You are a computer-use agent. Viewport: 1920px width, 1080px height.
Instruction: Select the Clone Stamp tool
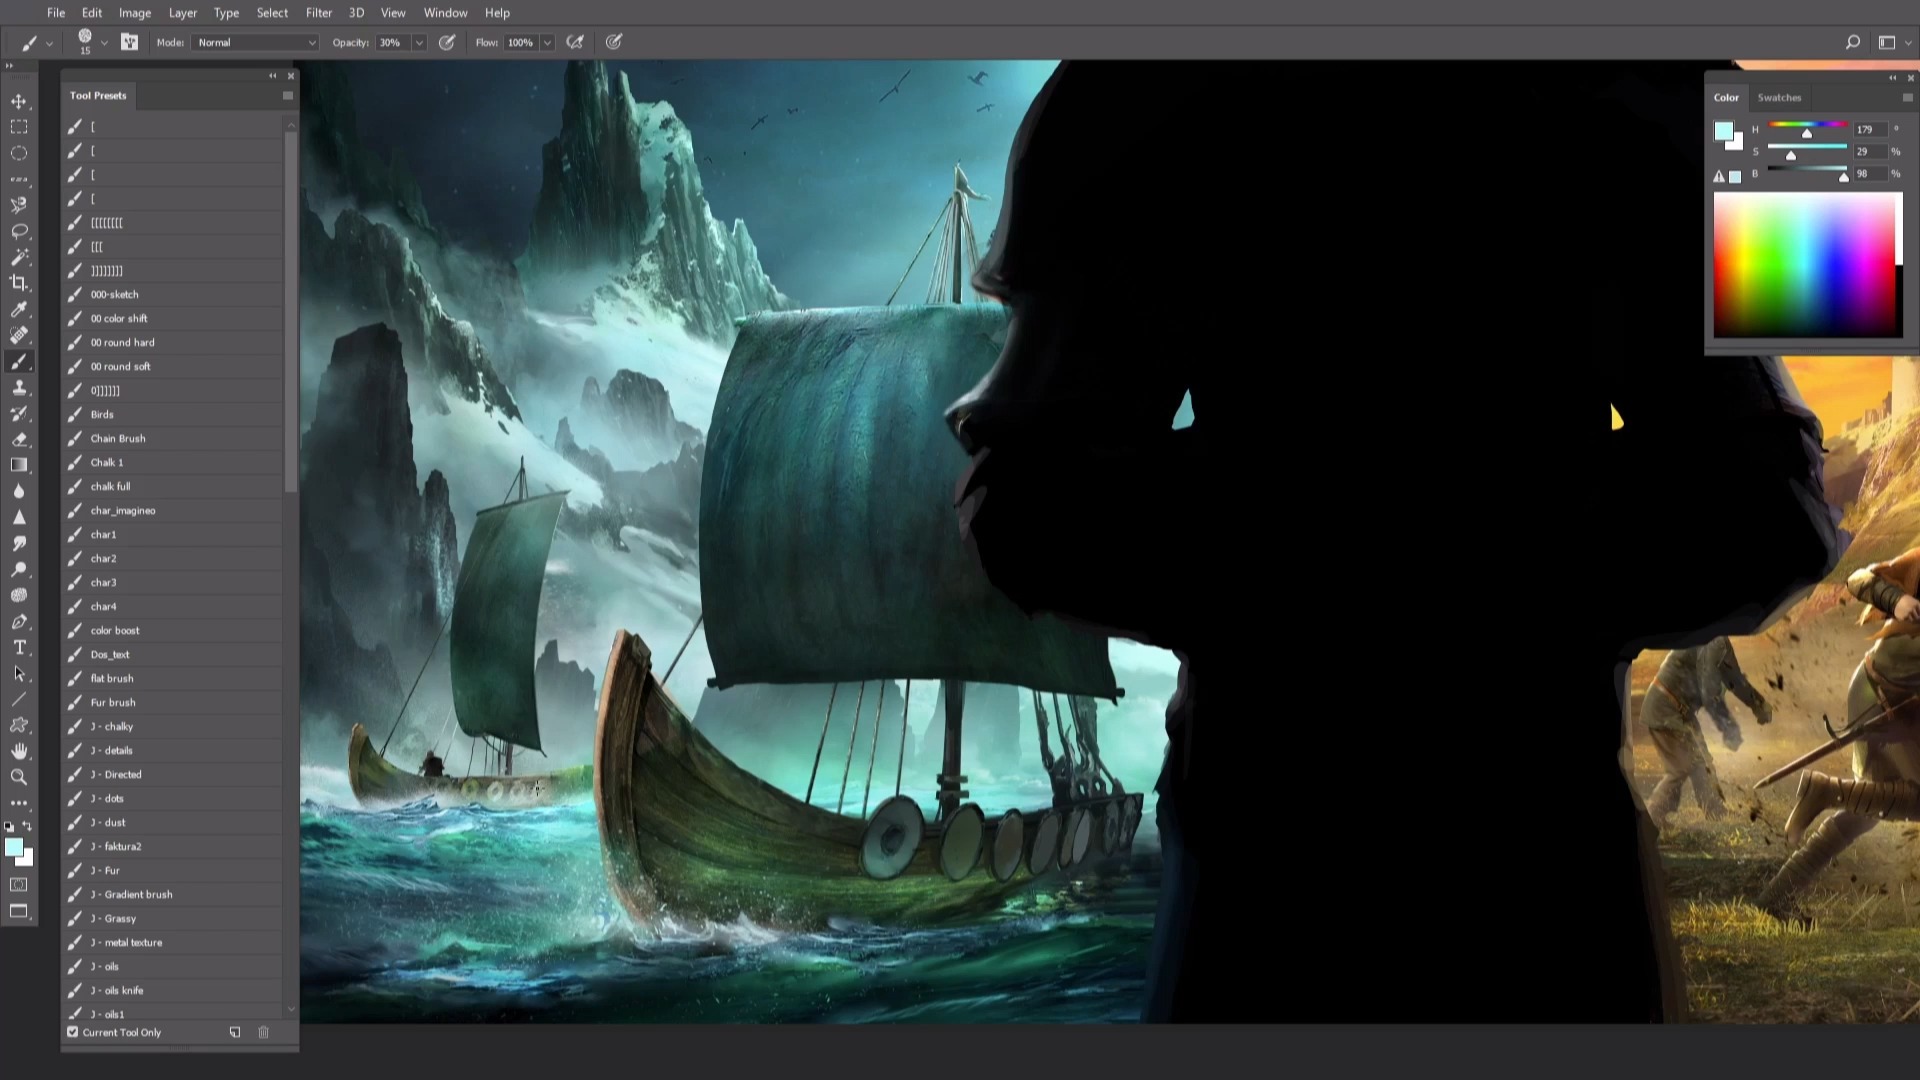pyautogui.click(x=19, y=387)
